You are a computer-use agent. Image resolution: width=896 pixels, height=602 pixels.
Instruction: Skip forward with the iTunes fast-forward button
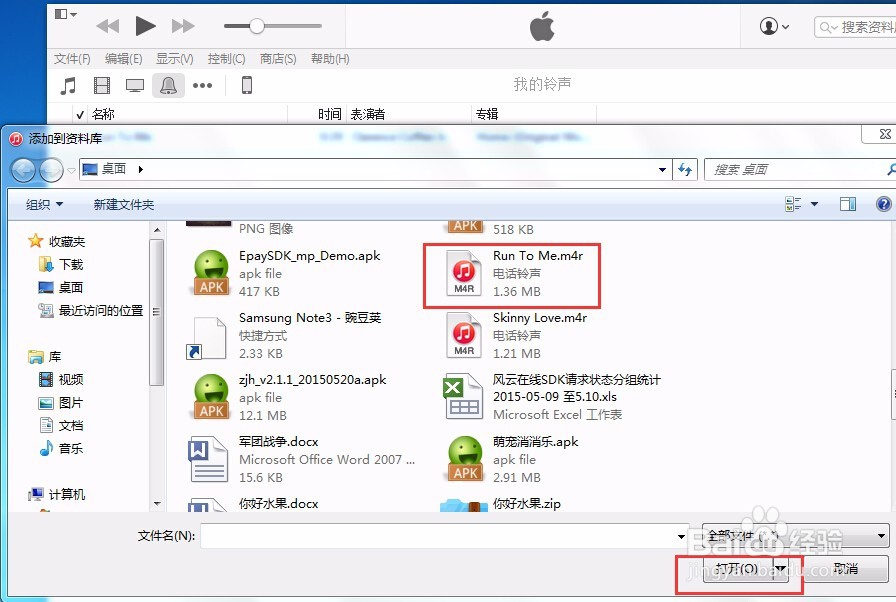coord(183,26)
